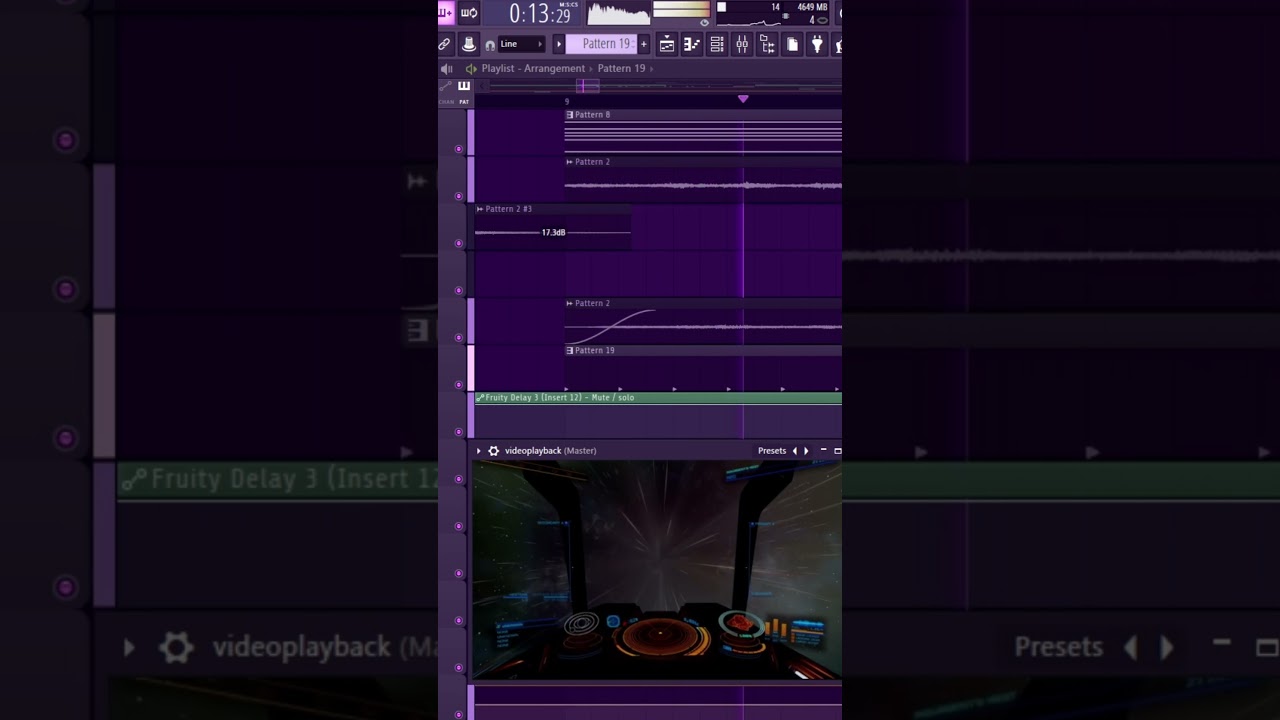
Task: Click the Pattern 19 selector up/down arrows
Action: click(633, 44)
